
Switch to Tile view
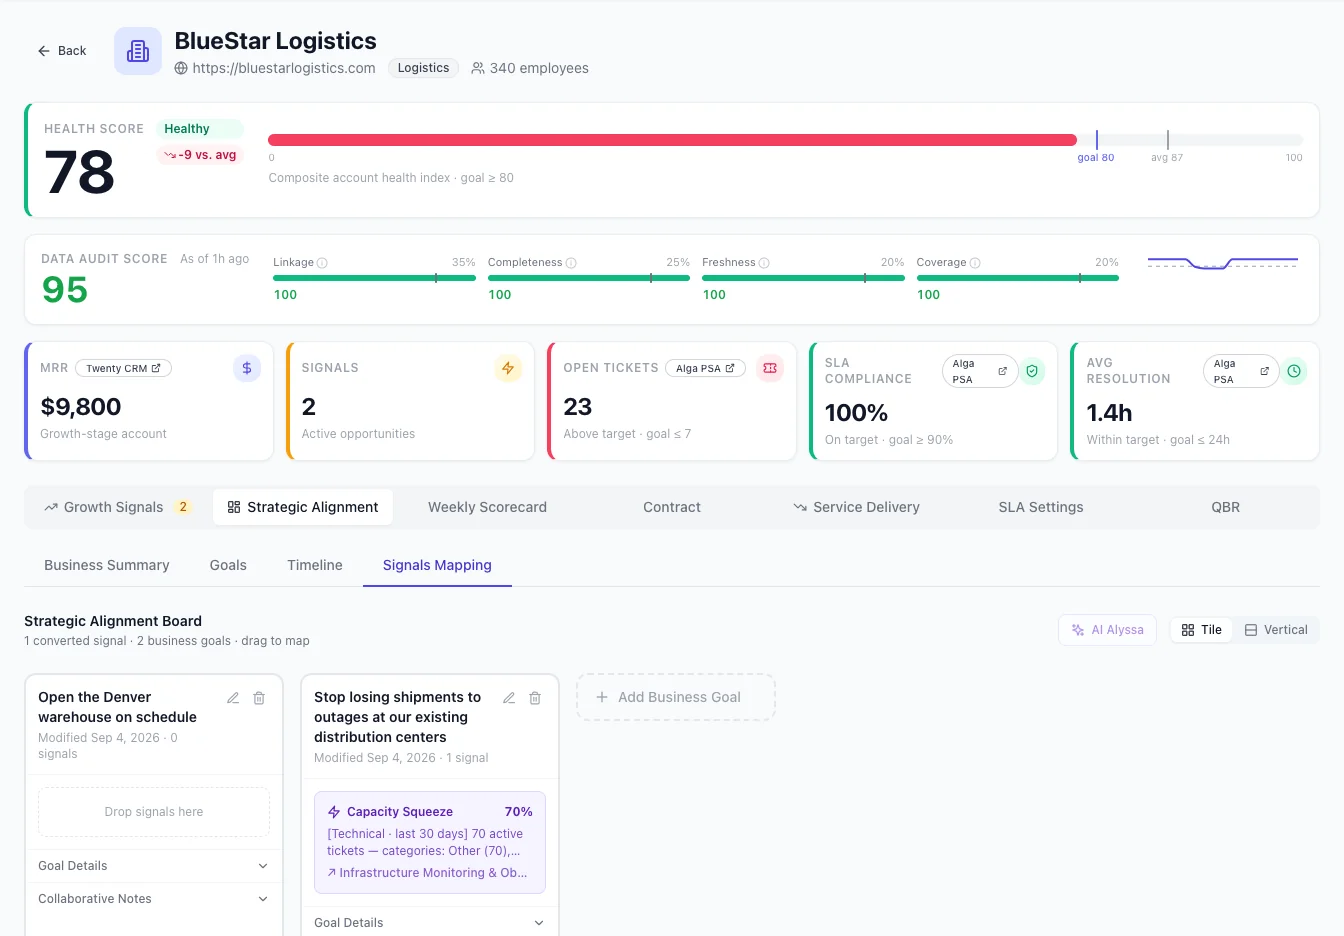pos(1201,630)
